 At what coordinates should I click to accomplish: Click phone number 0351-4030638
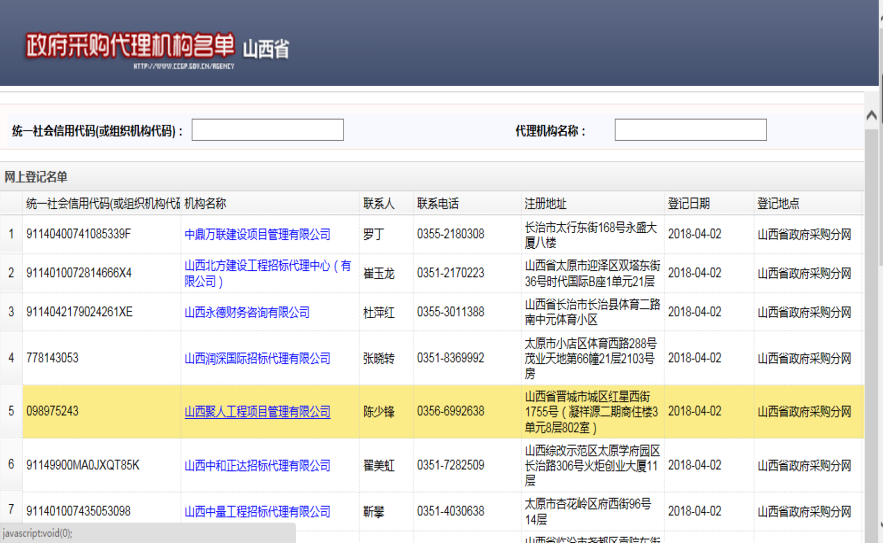[x=451, y=511]
